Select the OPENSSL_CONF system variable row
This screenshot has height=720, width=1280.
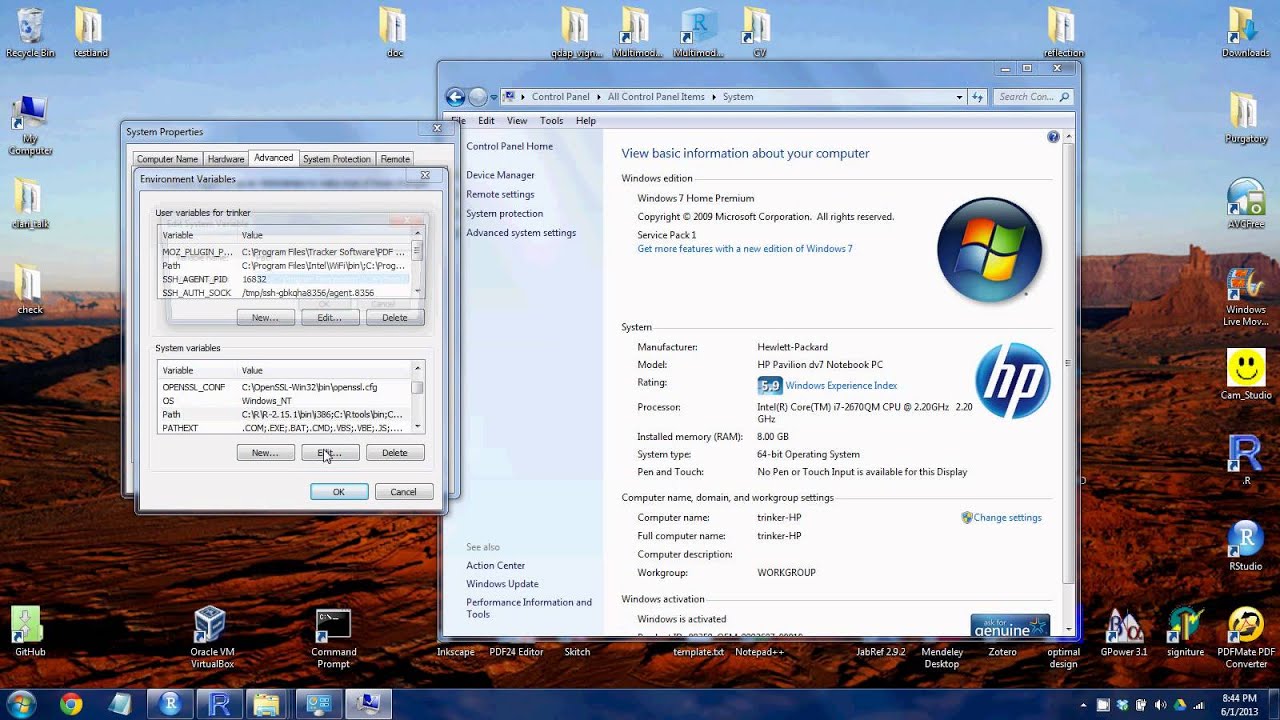pyautogui.click(x=285, y=387)
